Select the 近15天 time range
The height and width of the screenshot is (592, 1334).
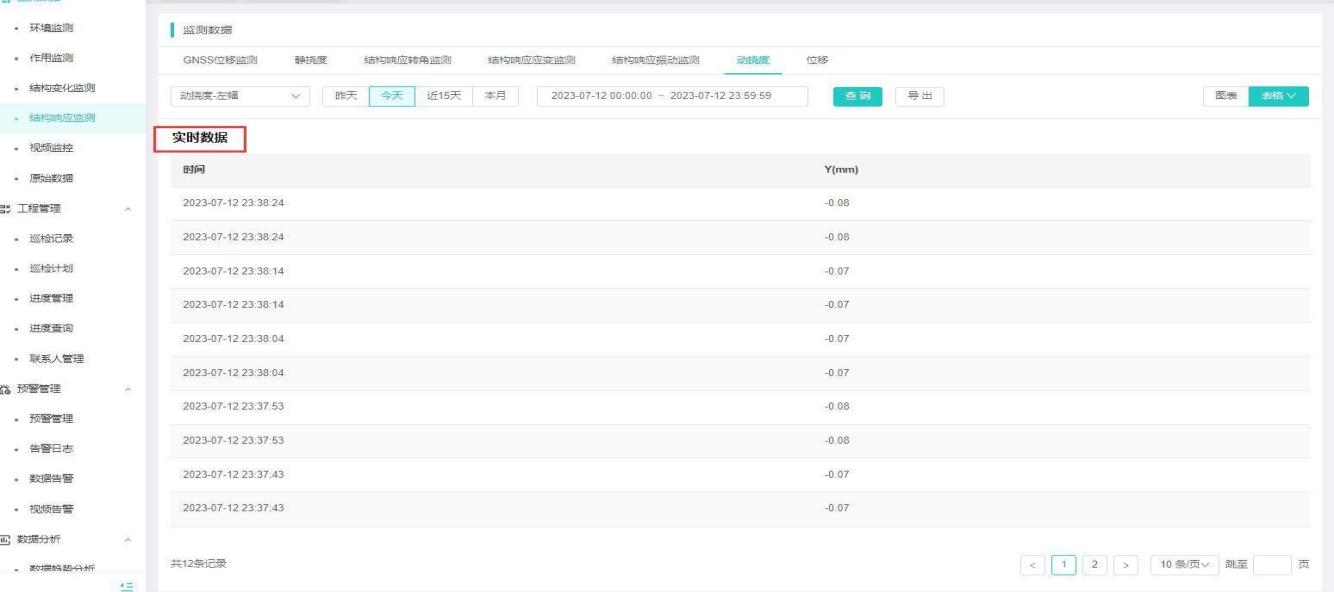pyautogui.click(x=442, y=96)
